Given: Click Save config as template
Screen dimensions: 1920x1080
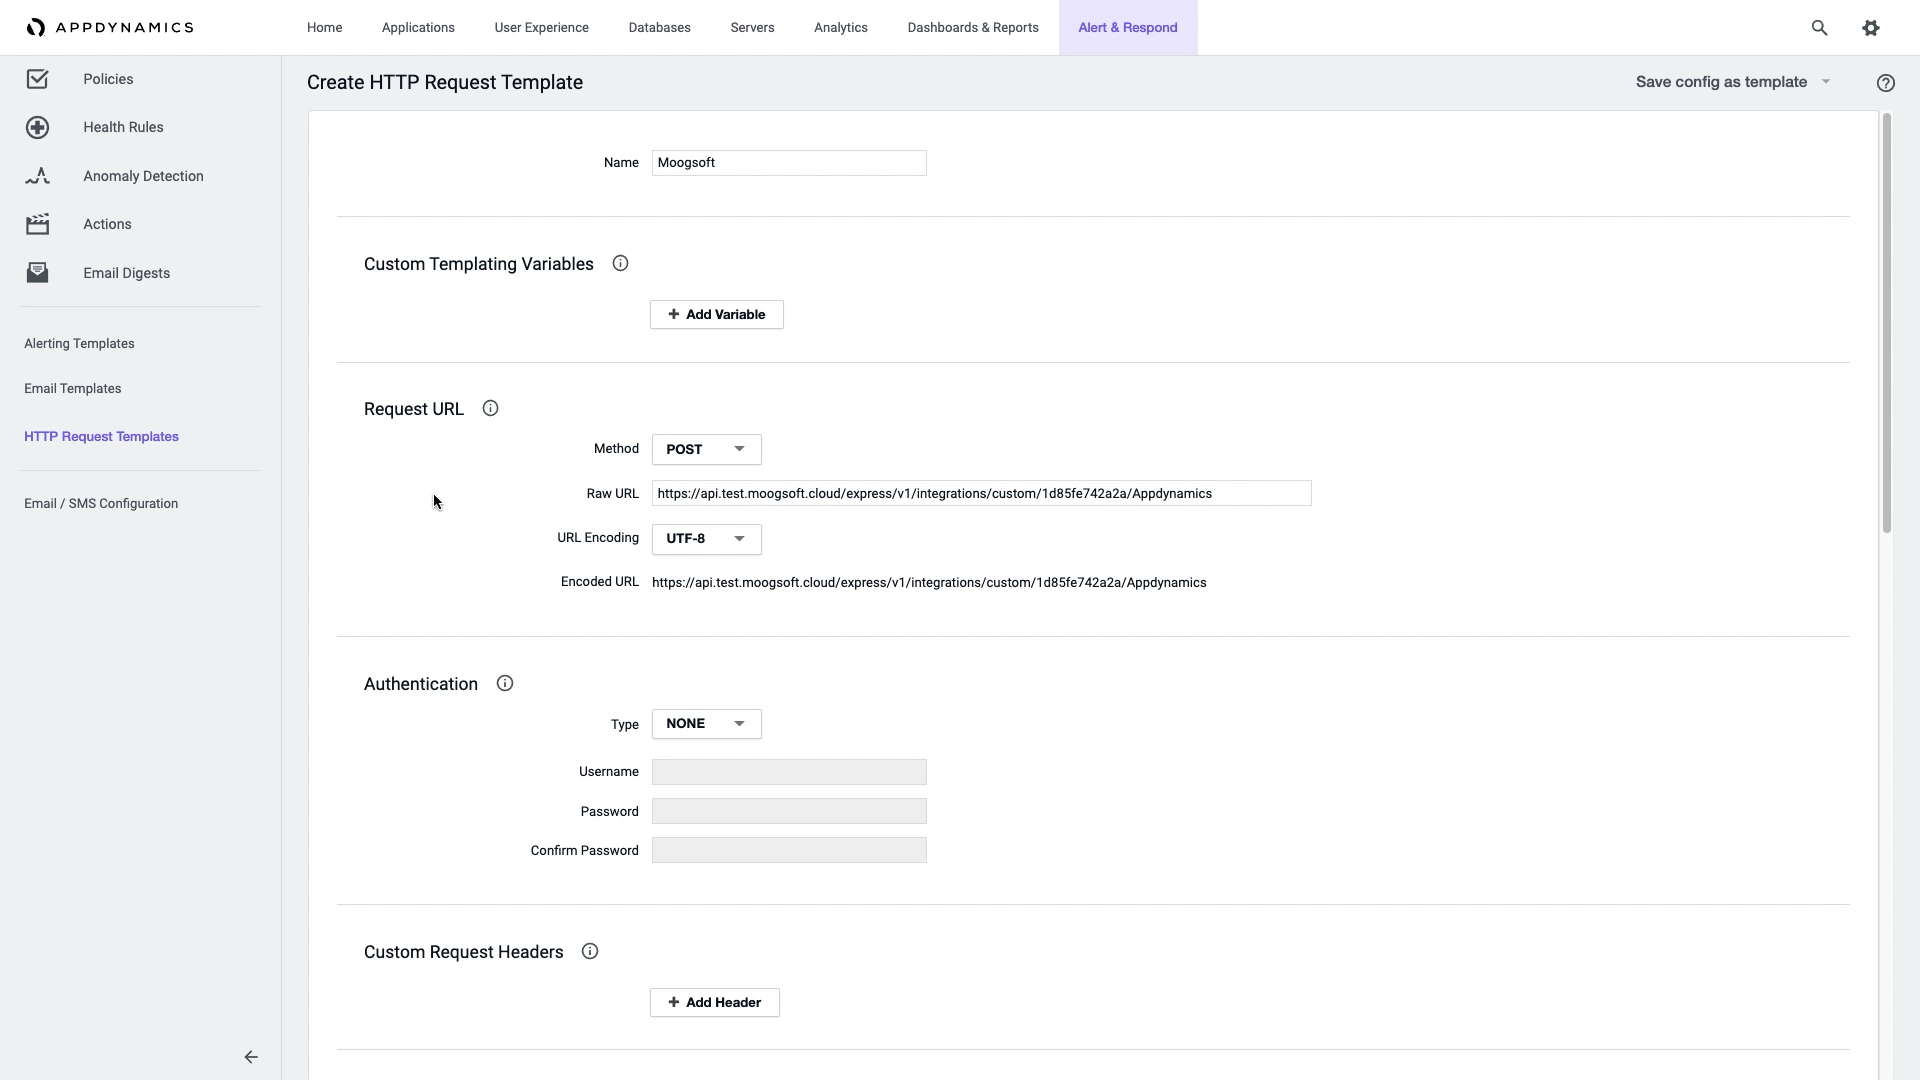Looking at the screenshot, I should tap(1721, 82).
